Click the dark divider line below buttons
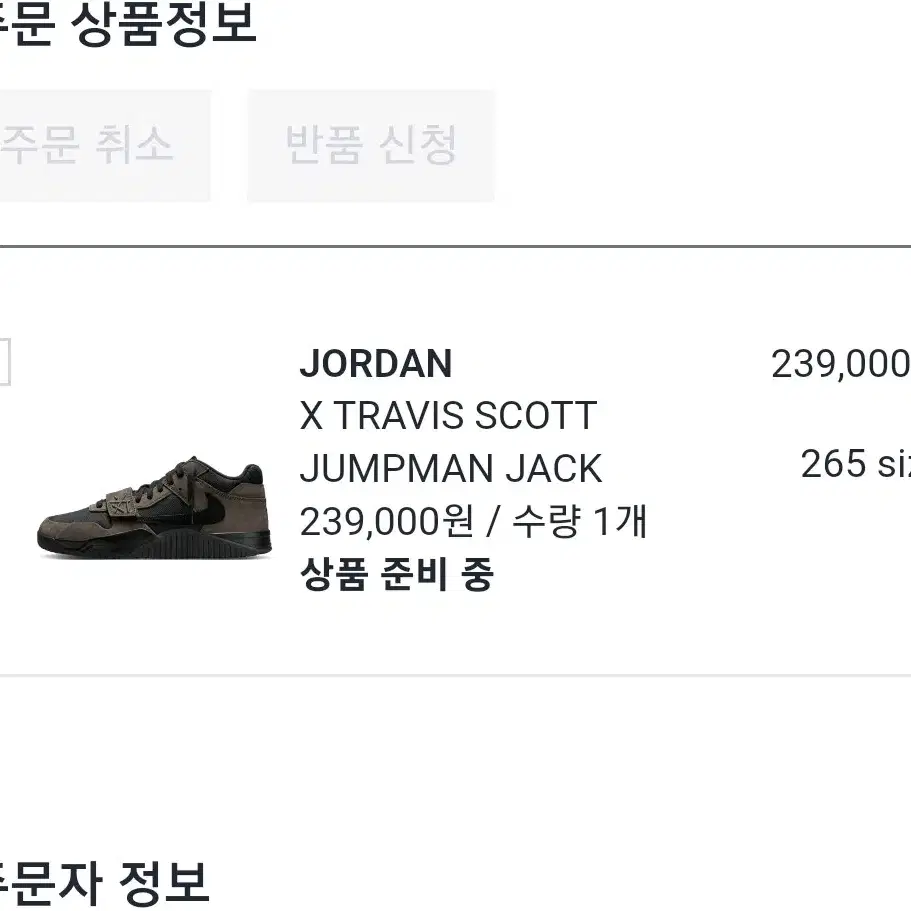This screenshot has width=911, height=911. [456, 247]
